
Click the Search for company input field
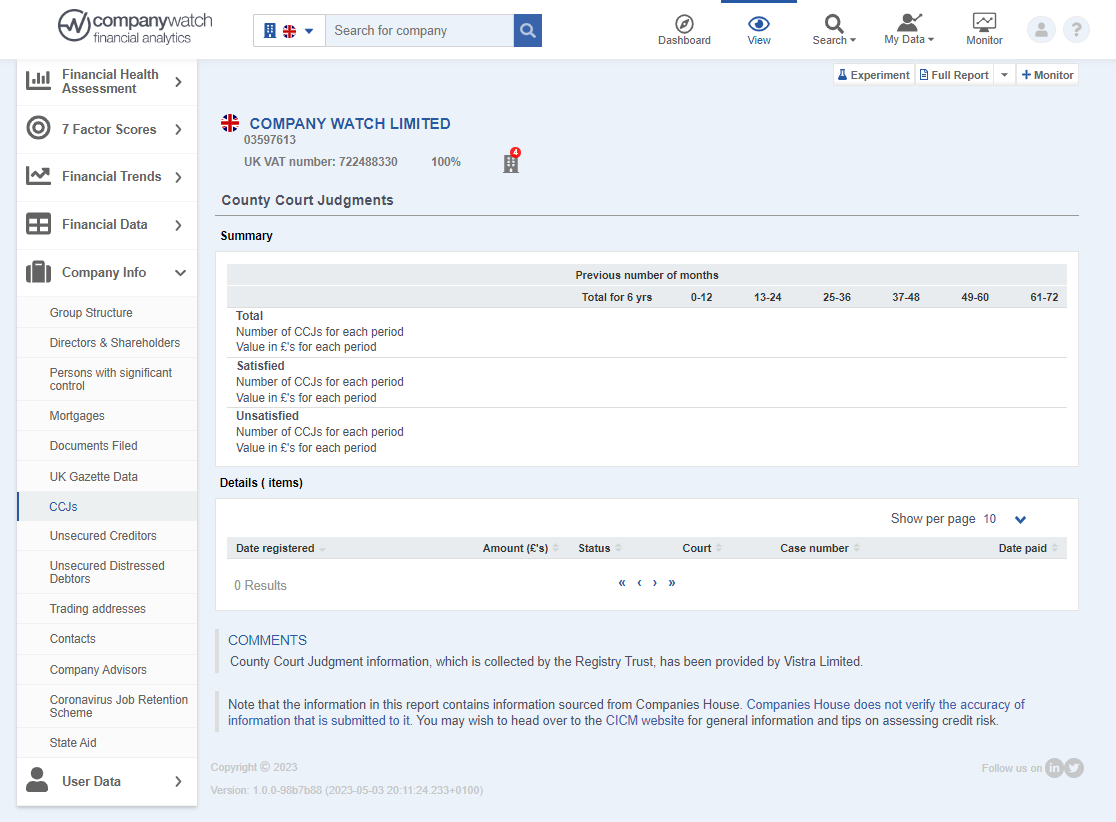pyautogui.click(x=419, y=31)
